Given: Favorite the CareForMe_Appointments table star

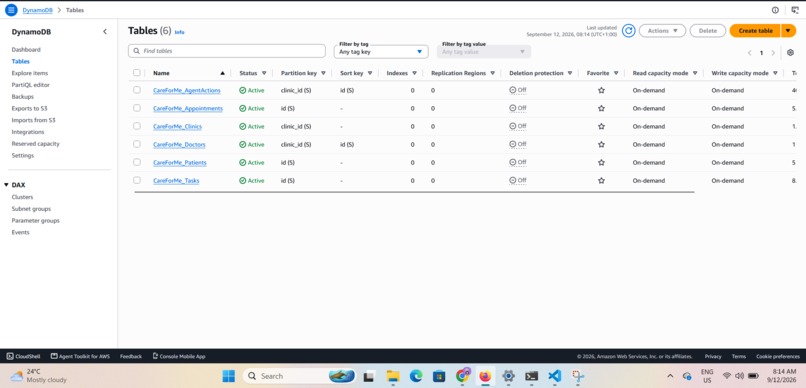Looking at the screenshot, I should 601,108.
